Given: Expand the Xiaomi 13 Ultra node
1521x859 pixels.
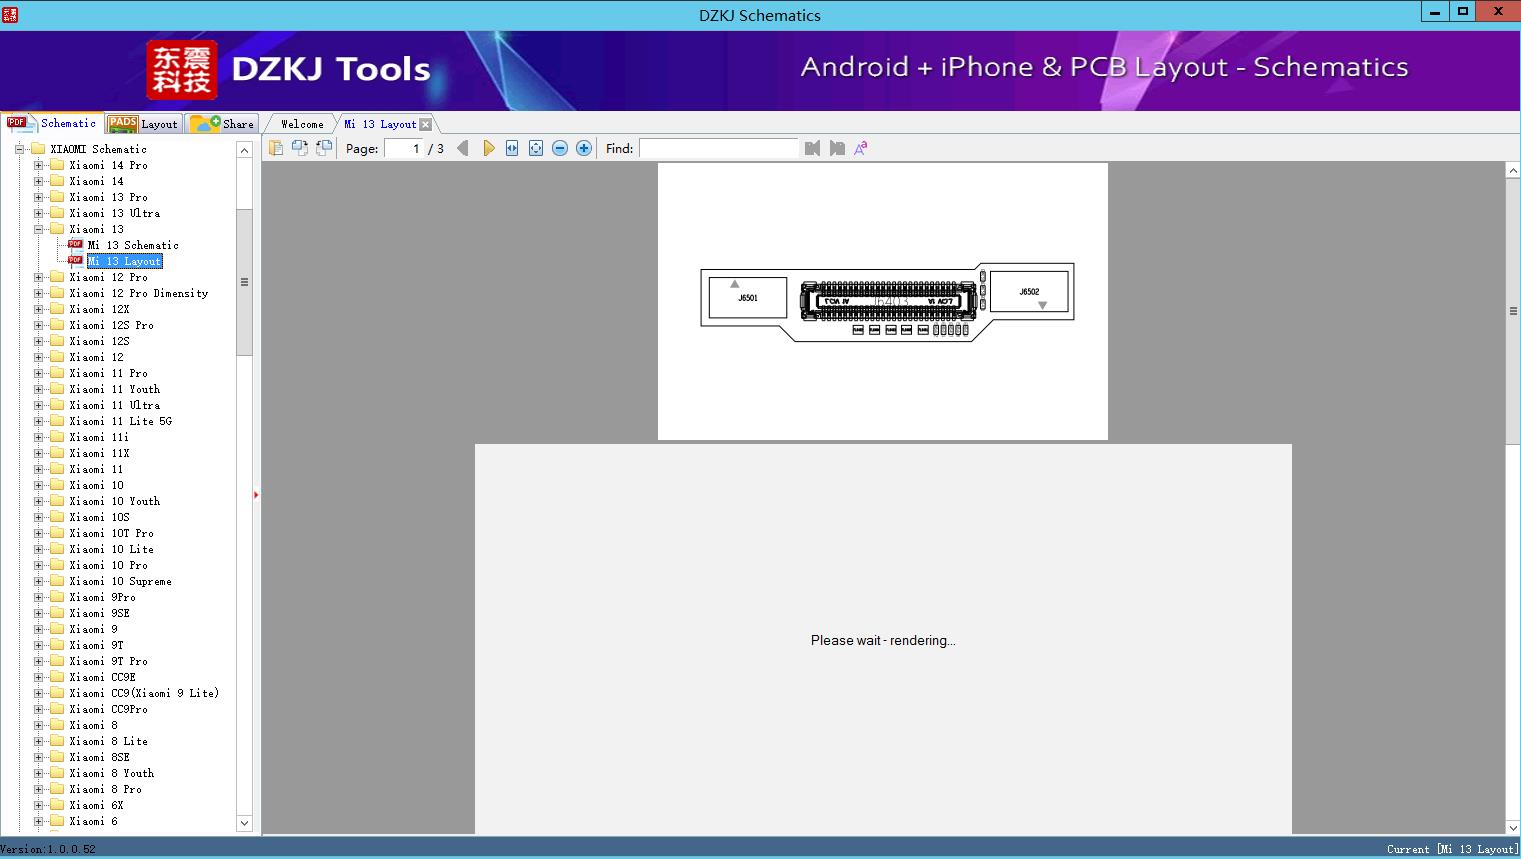Looking at the screenshot, I should pos(38,213).
